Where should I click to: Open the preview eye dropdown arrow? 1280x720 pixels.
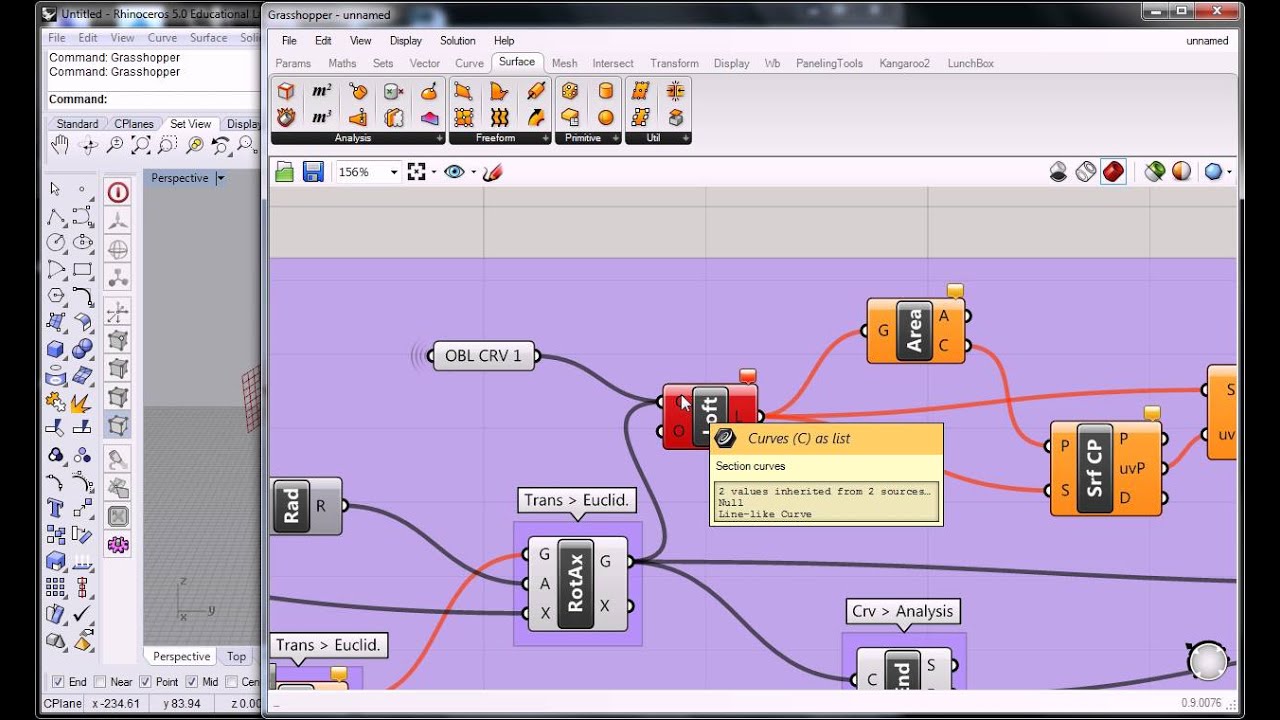click(473, 172)
